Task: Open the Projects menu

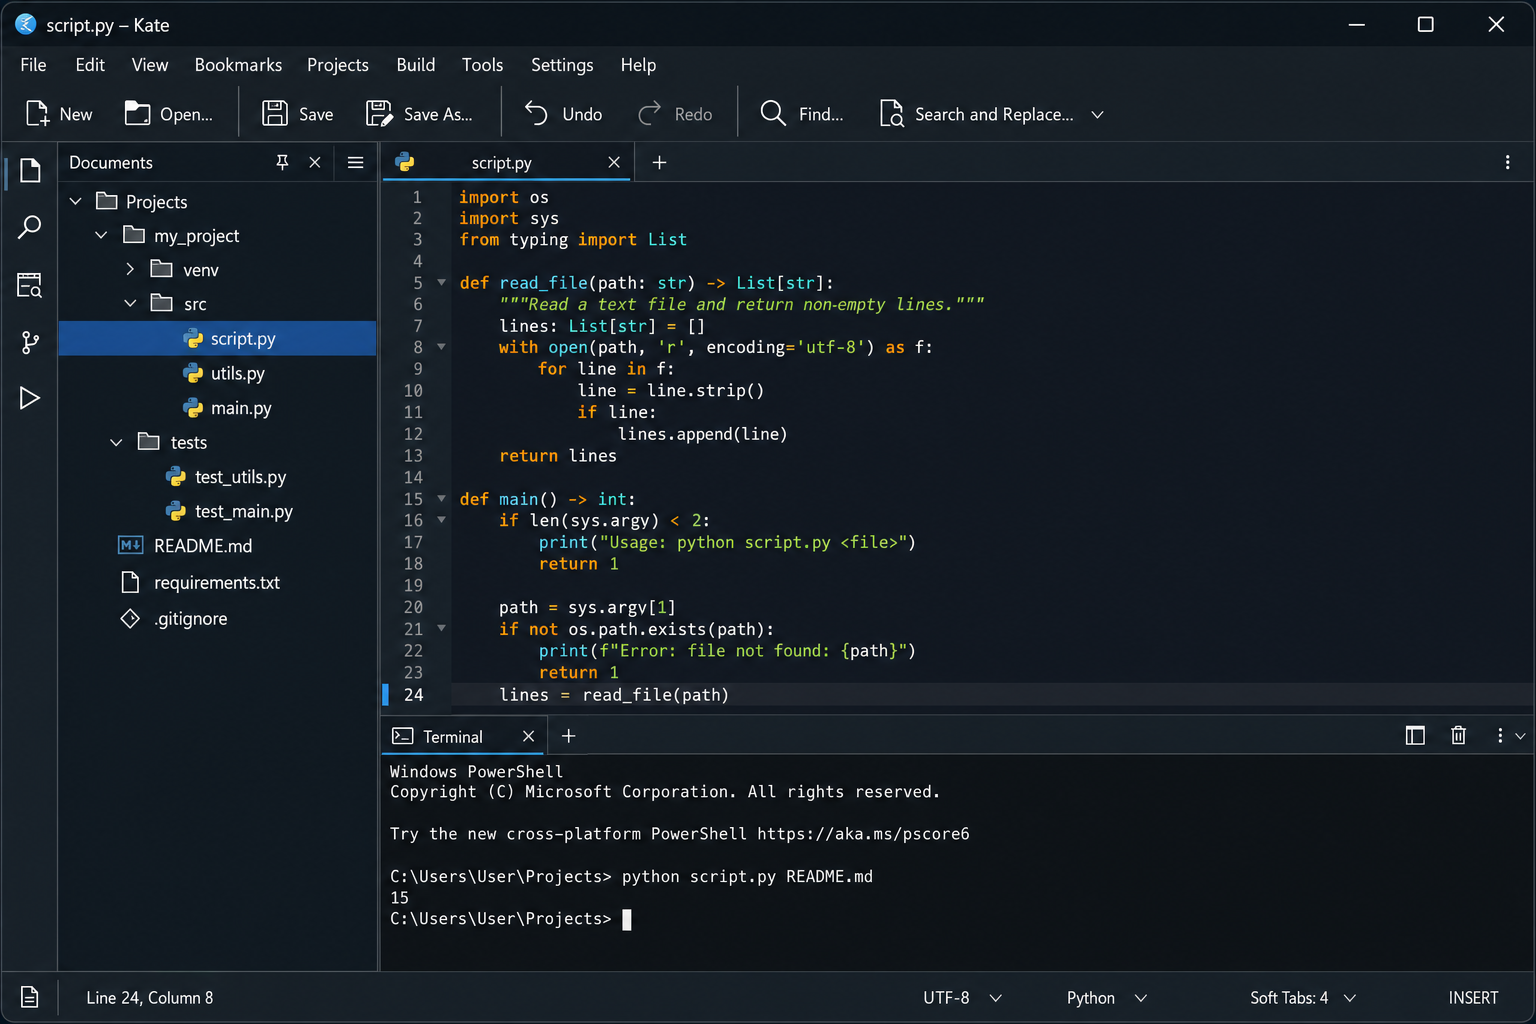Action: (x=338, y=65)
